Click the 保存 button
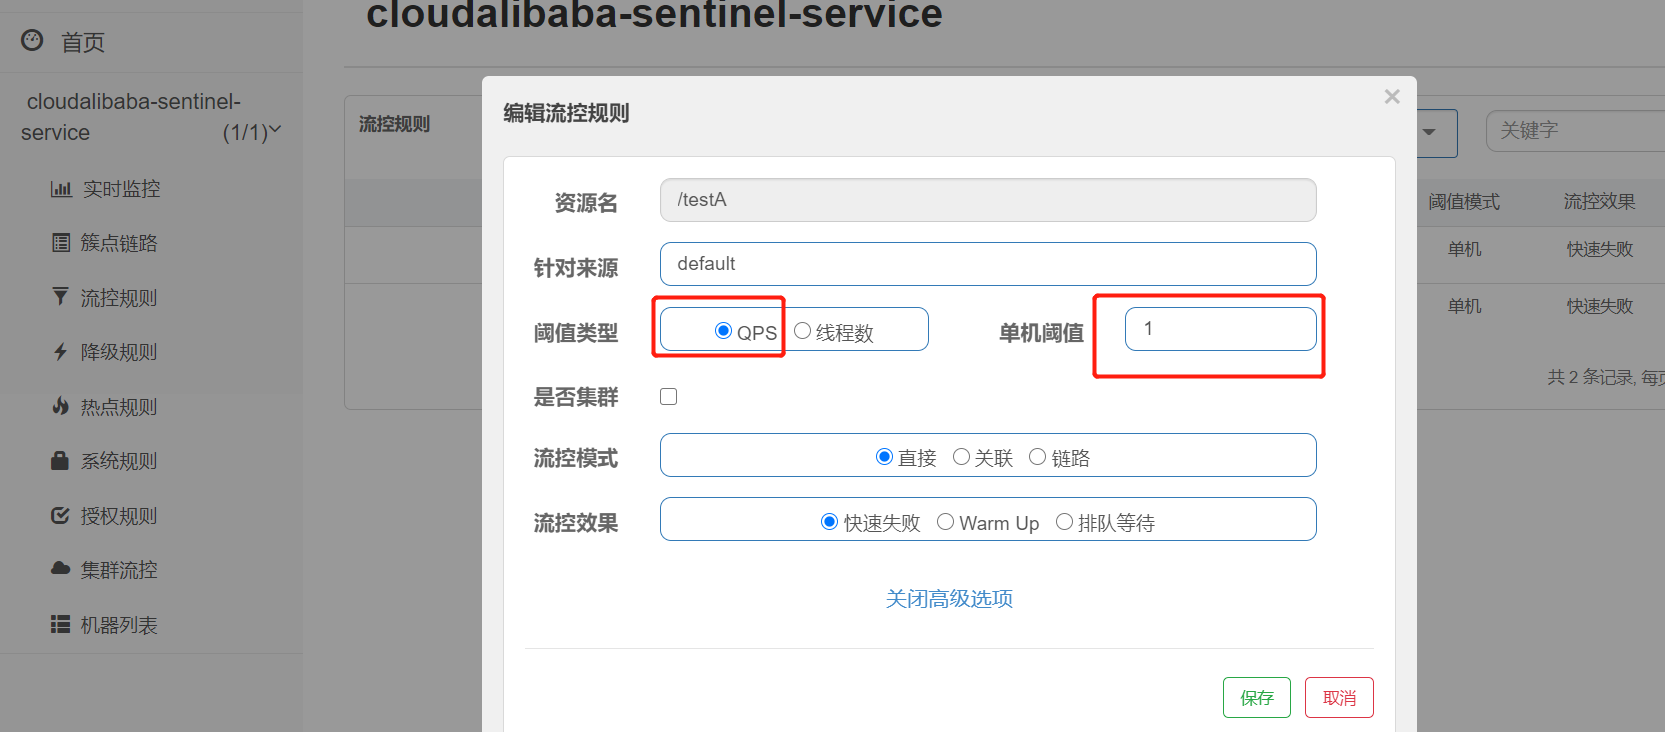 (1256, 698)
